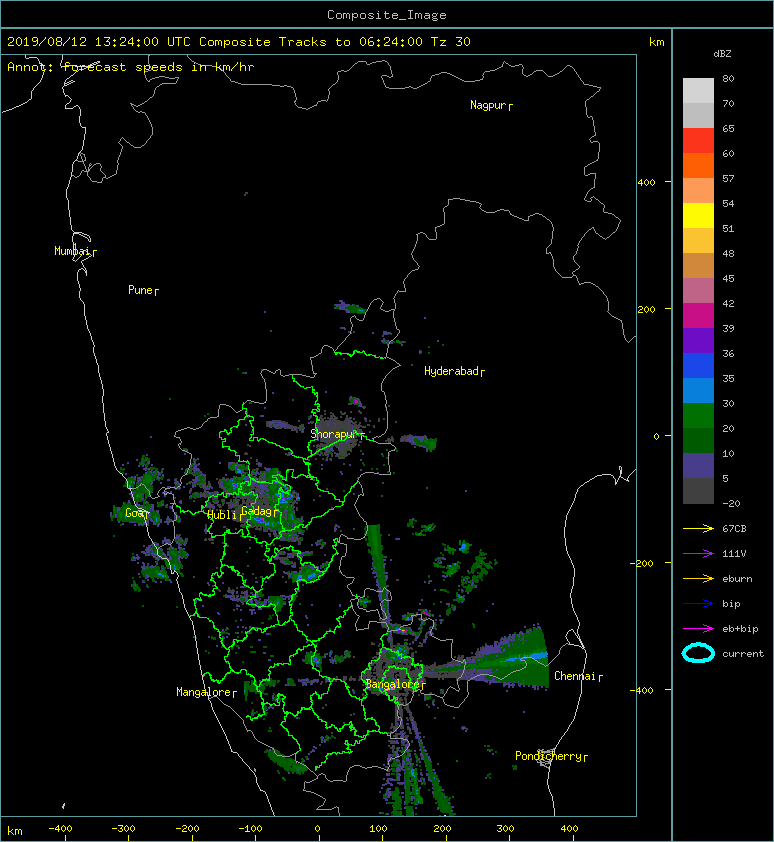Click the -20 dBZ dark grey swatch
Viewport: 774px width, 842px height.
tap(698, 491)
